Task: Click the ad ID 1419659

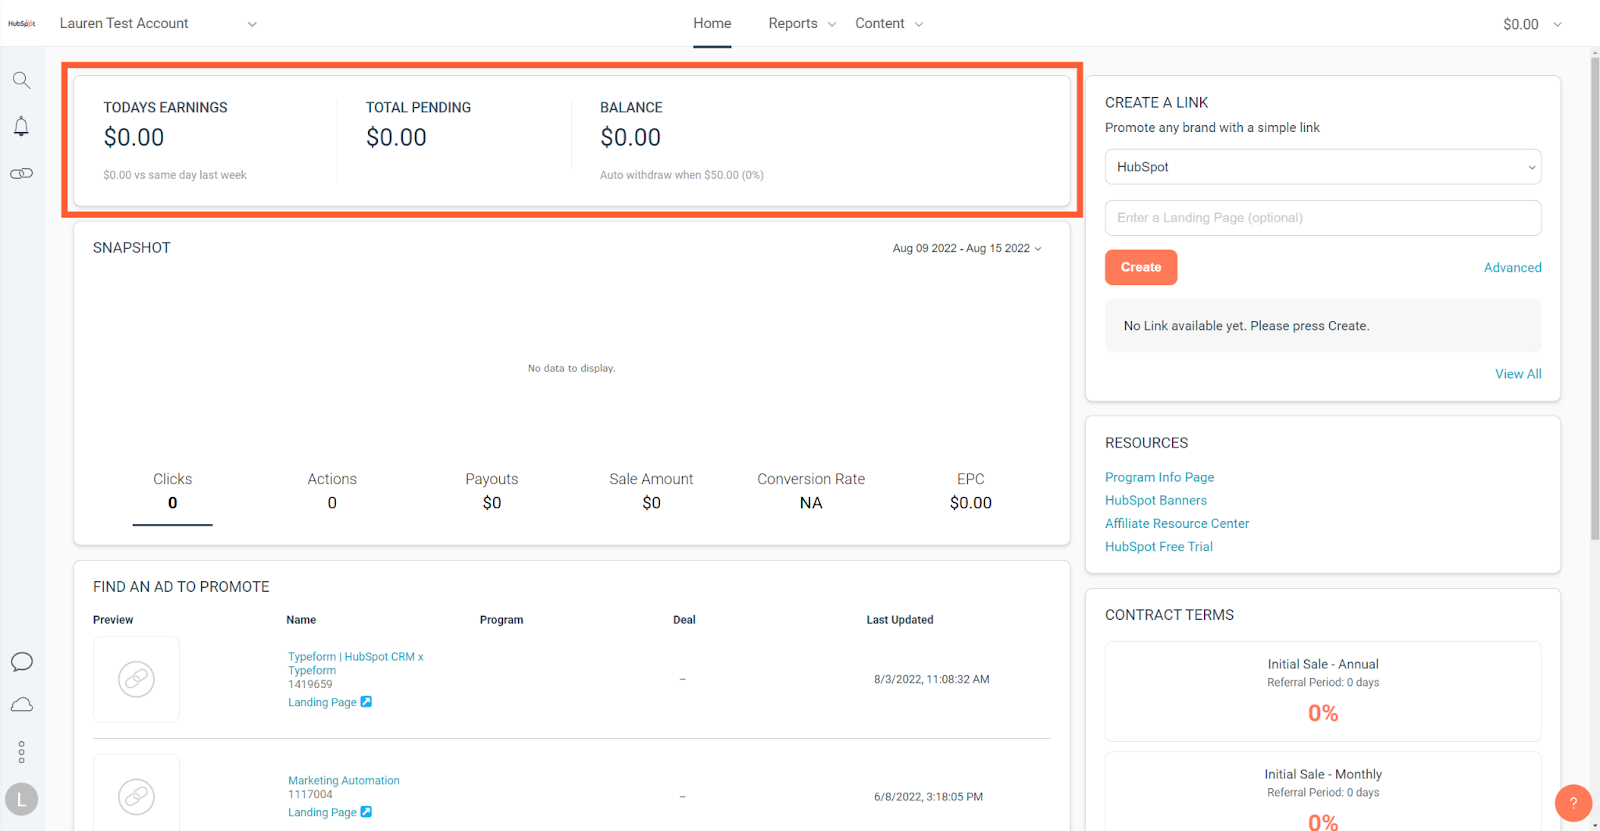Action: [310, 684]
